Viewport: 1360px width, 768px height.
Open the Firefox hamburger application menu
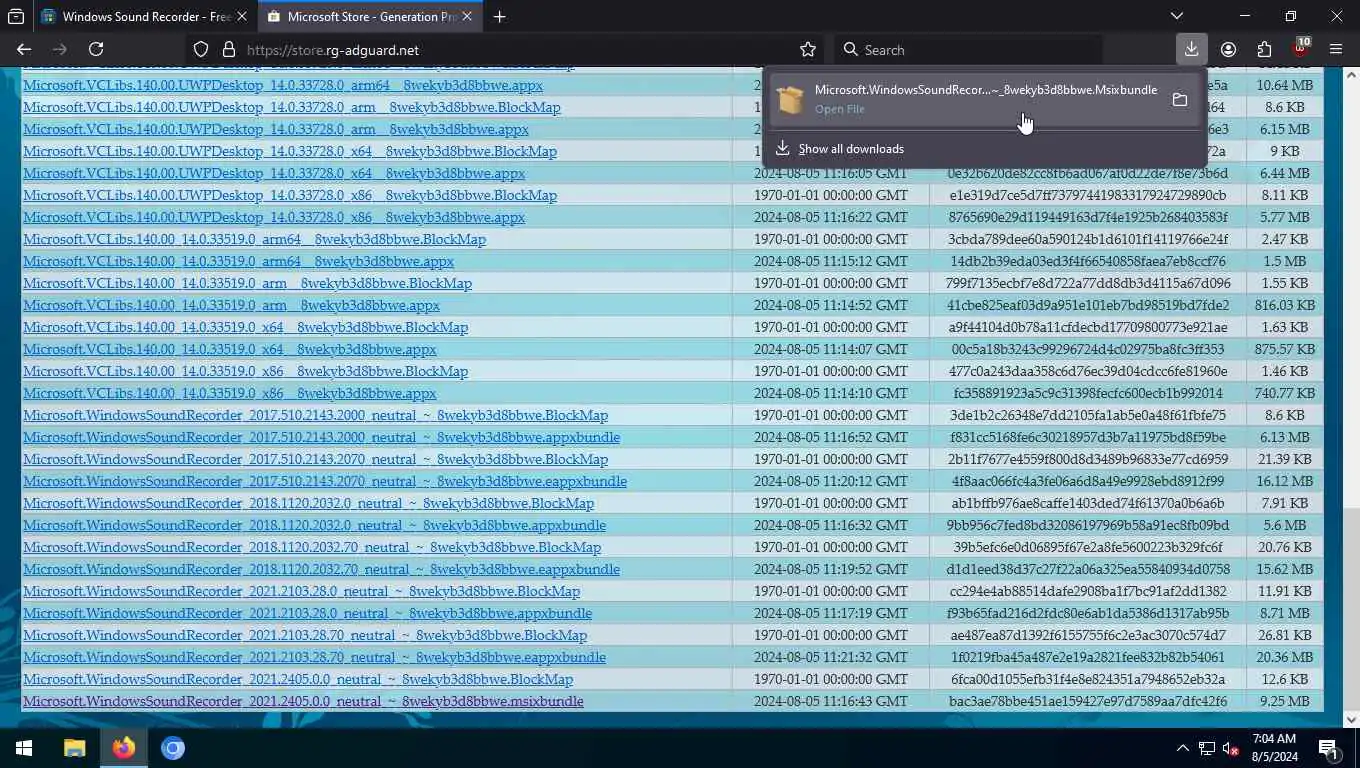coord(1336,49)
